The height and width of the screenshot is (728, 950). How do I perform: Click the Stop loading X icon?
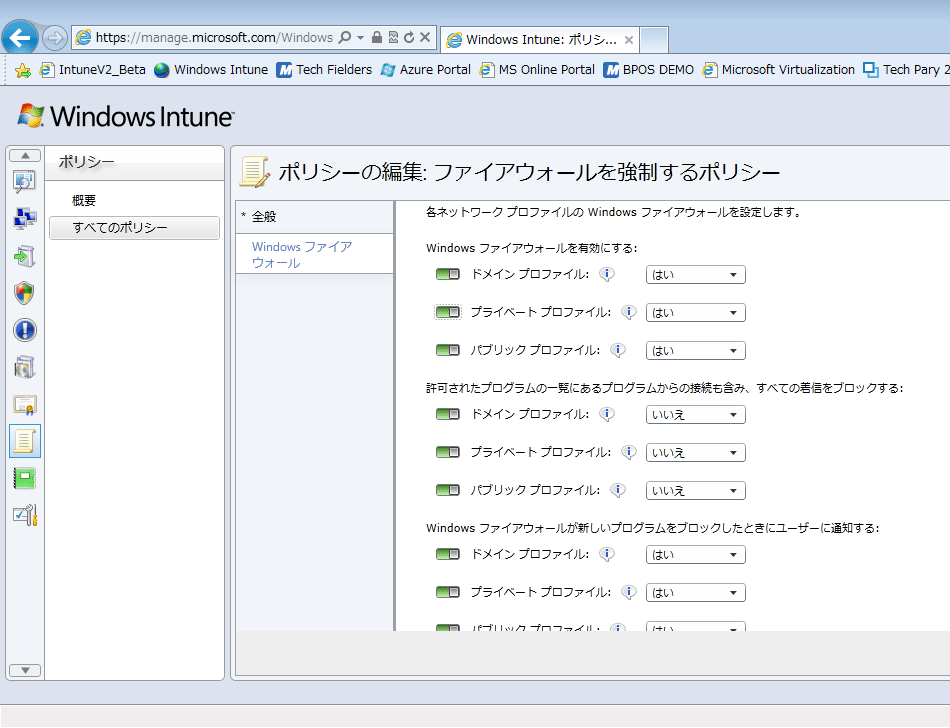click(425, 38)
